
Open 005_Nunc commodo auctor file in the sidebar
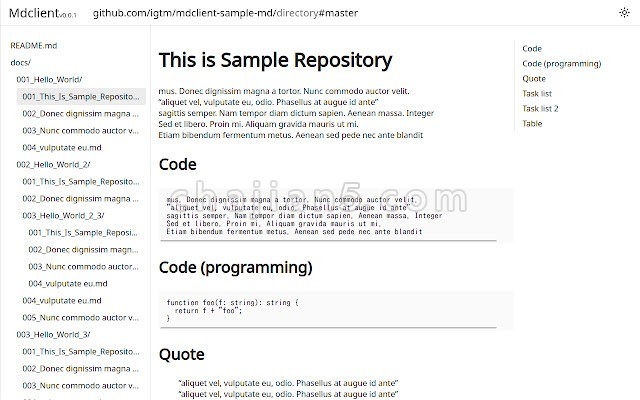[x=80, y=317]
